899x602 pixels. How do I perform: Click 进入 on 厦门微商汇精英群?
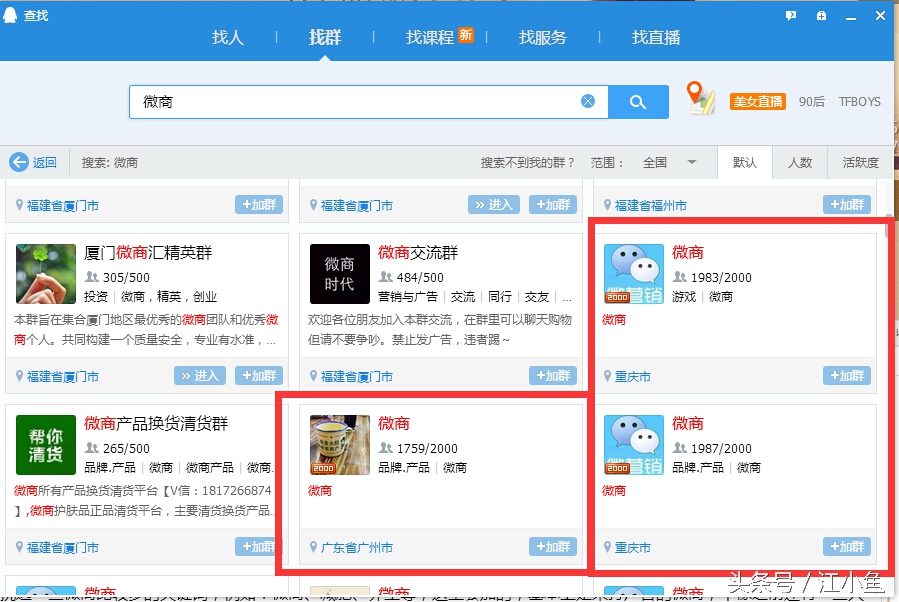point(200,375)
